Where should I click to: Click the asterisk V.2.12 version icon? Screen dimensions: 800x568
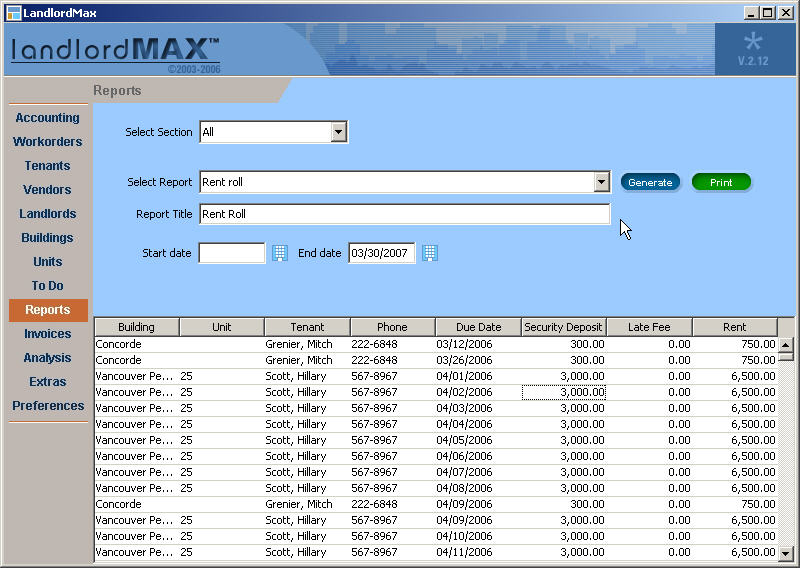coord(753,49)
